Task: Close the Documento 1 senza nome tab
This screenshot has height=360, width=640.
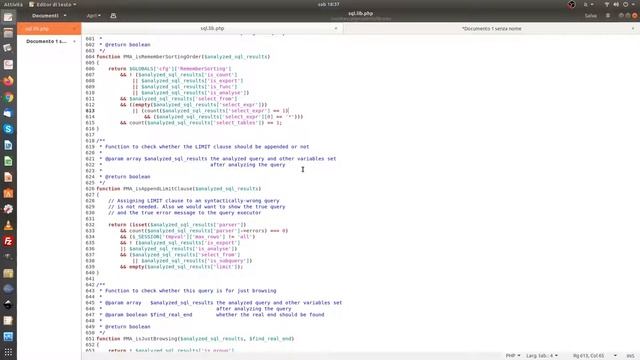Action: [633, 29]
